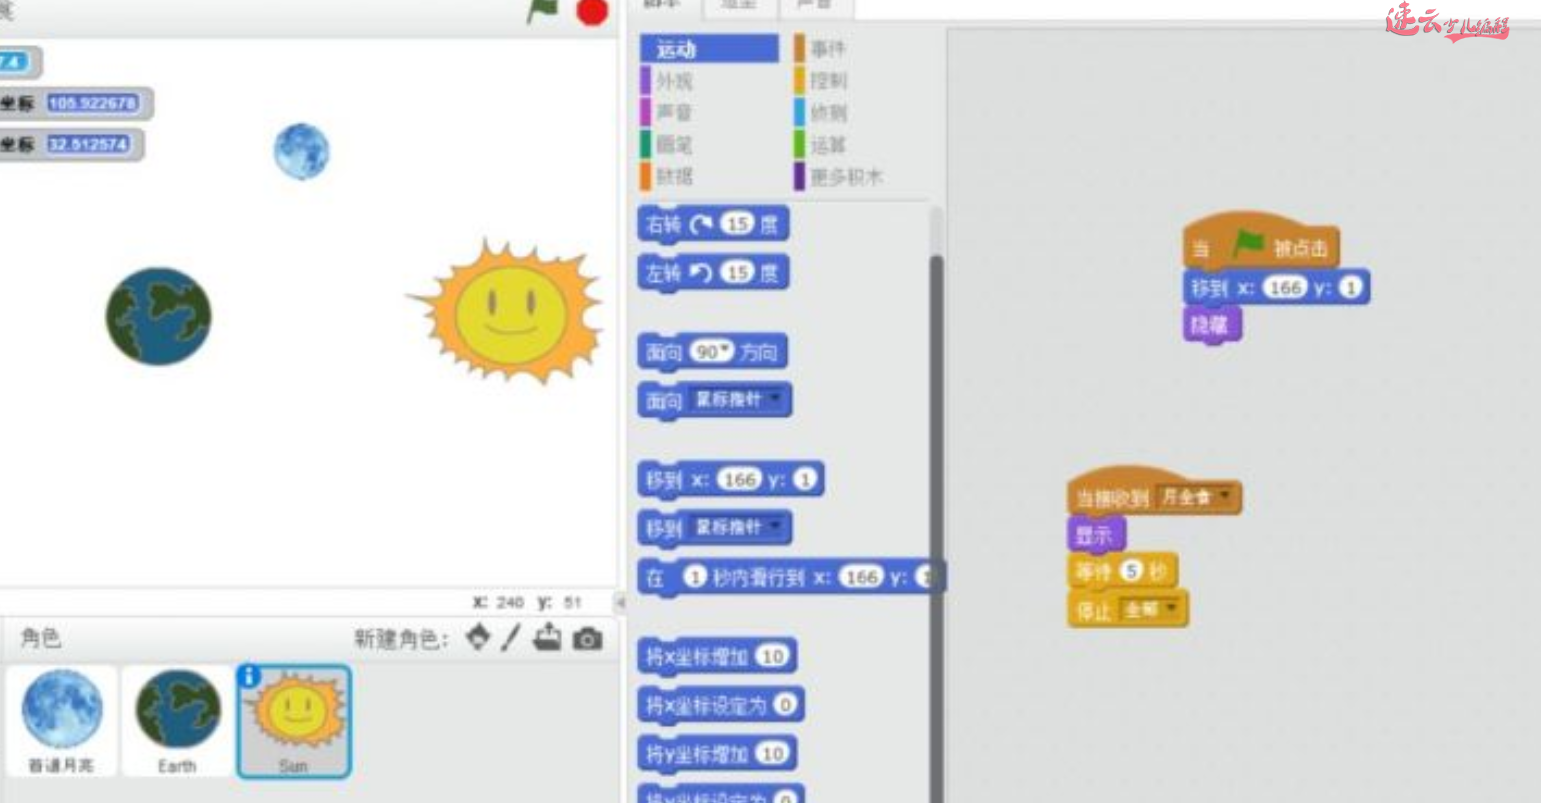Select the 控制 Control block category
Viewport: 1541px width, 803px height.
tap(827, 82)
